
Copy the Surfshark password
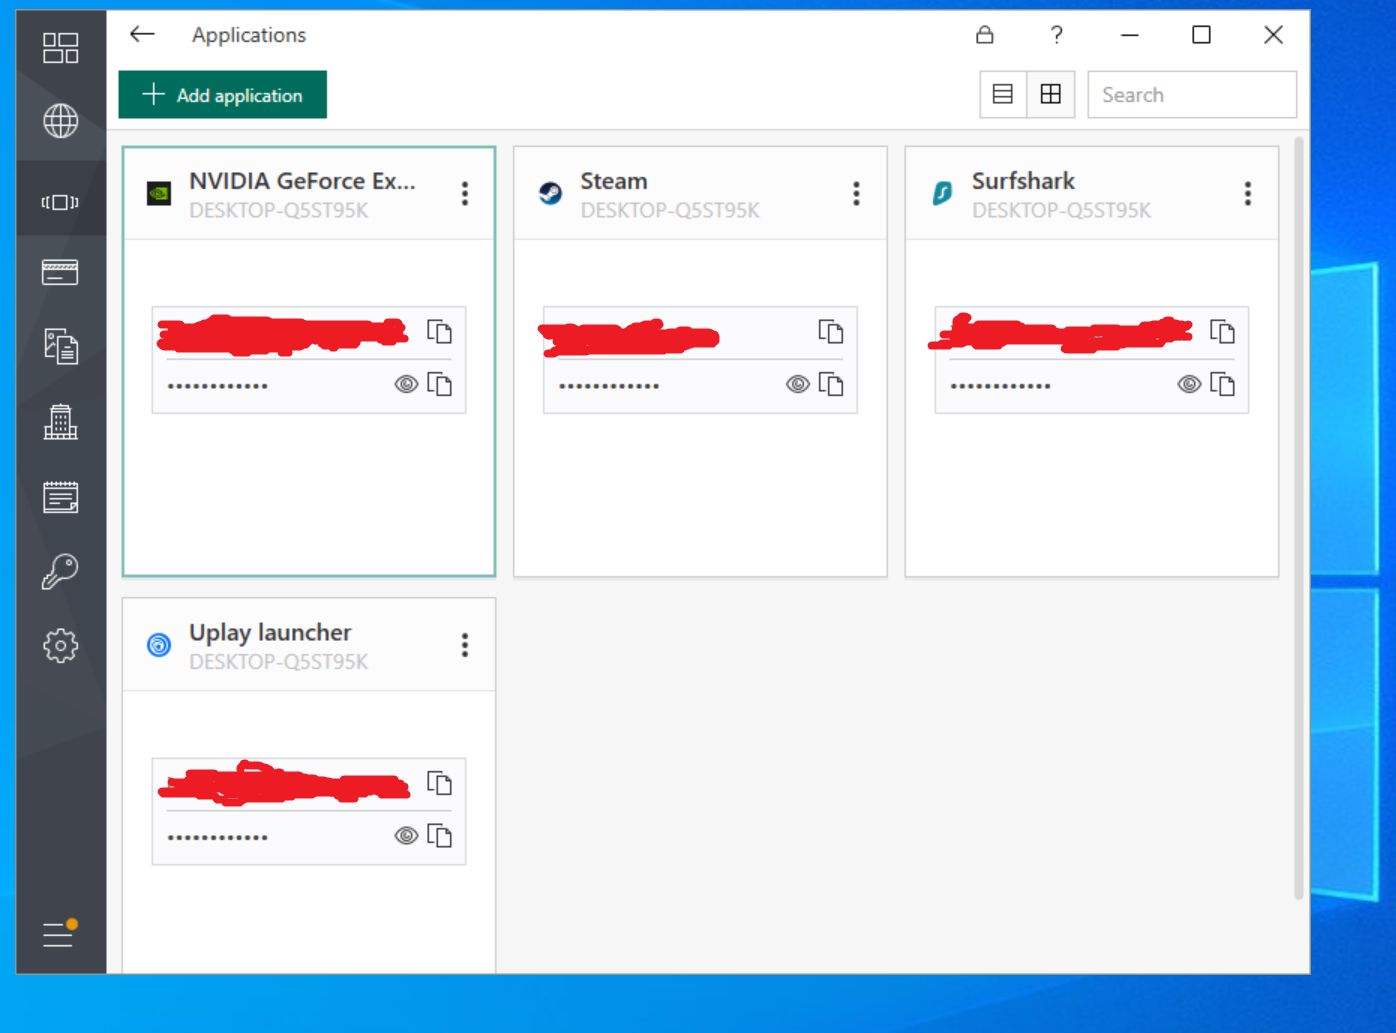[1223, 384]
